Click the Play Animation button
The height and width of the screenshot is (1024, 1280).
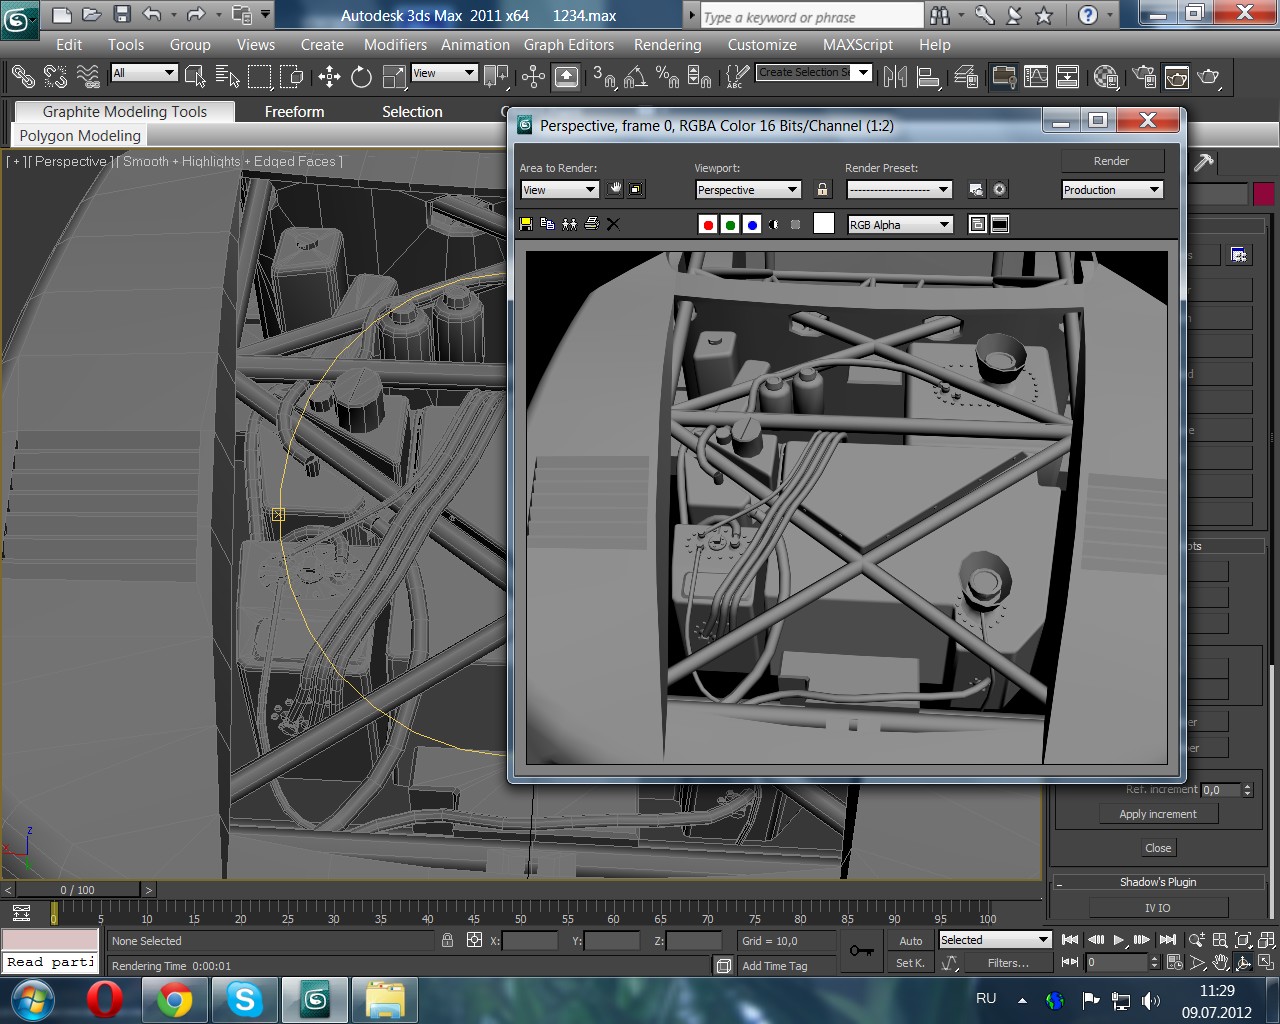1118,940
